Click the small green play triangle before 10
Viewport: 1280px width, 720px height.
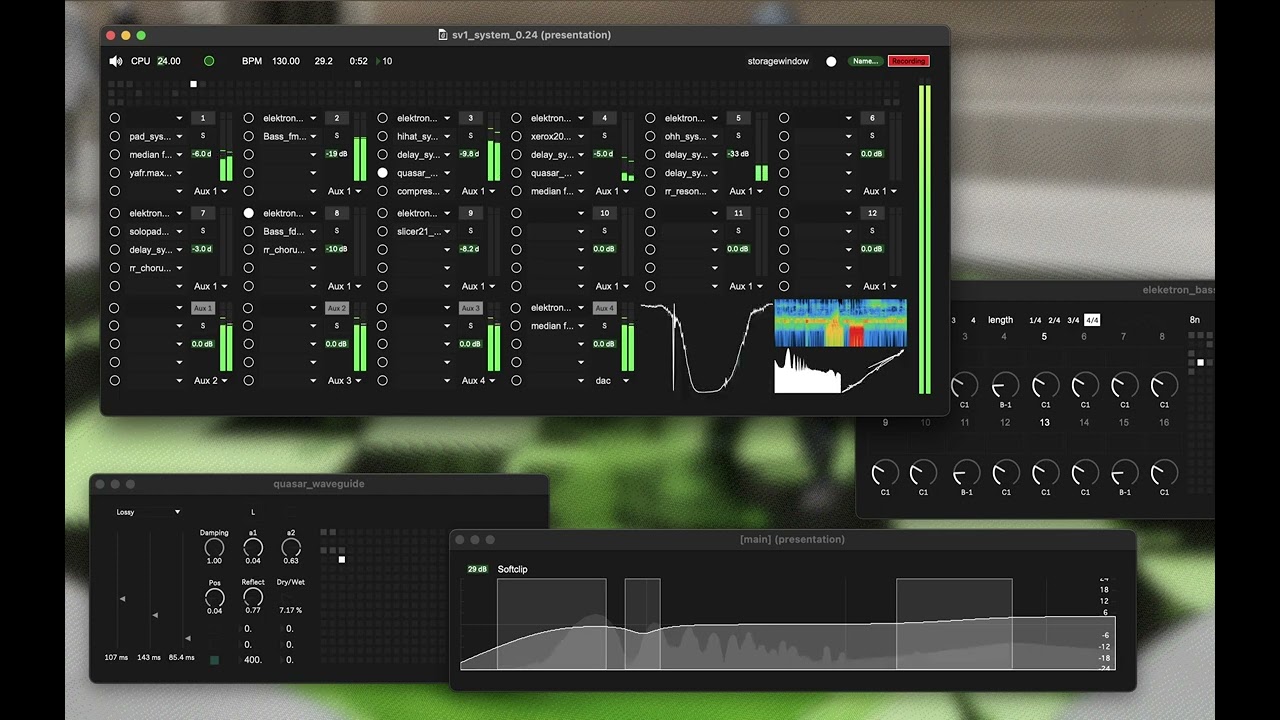(x=378, y=61)
